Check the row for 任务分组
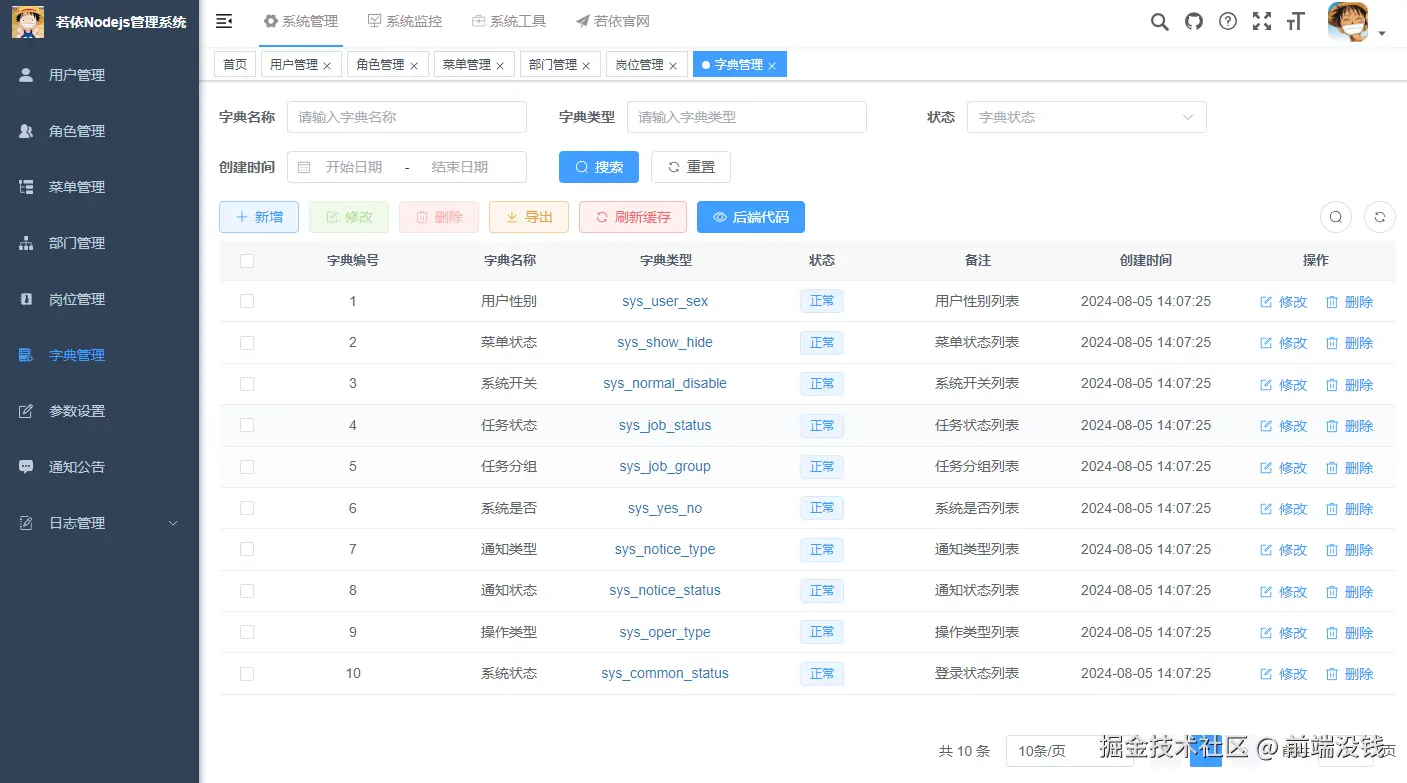This screenshot has height=783, width=1407. (x=247, y=467)
